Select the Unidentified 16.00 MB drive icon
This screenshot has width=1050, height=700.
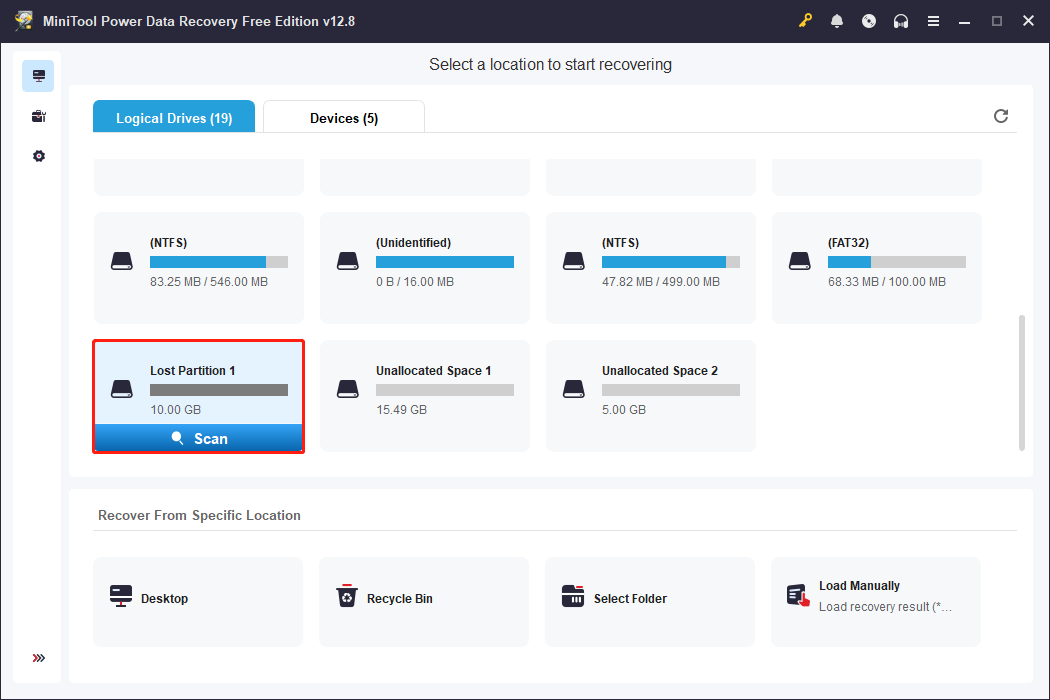[348, 261]
